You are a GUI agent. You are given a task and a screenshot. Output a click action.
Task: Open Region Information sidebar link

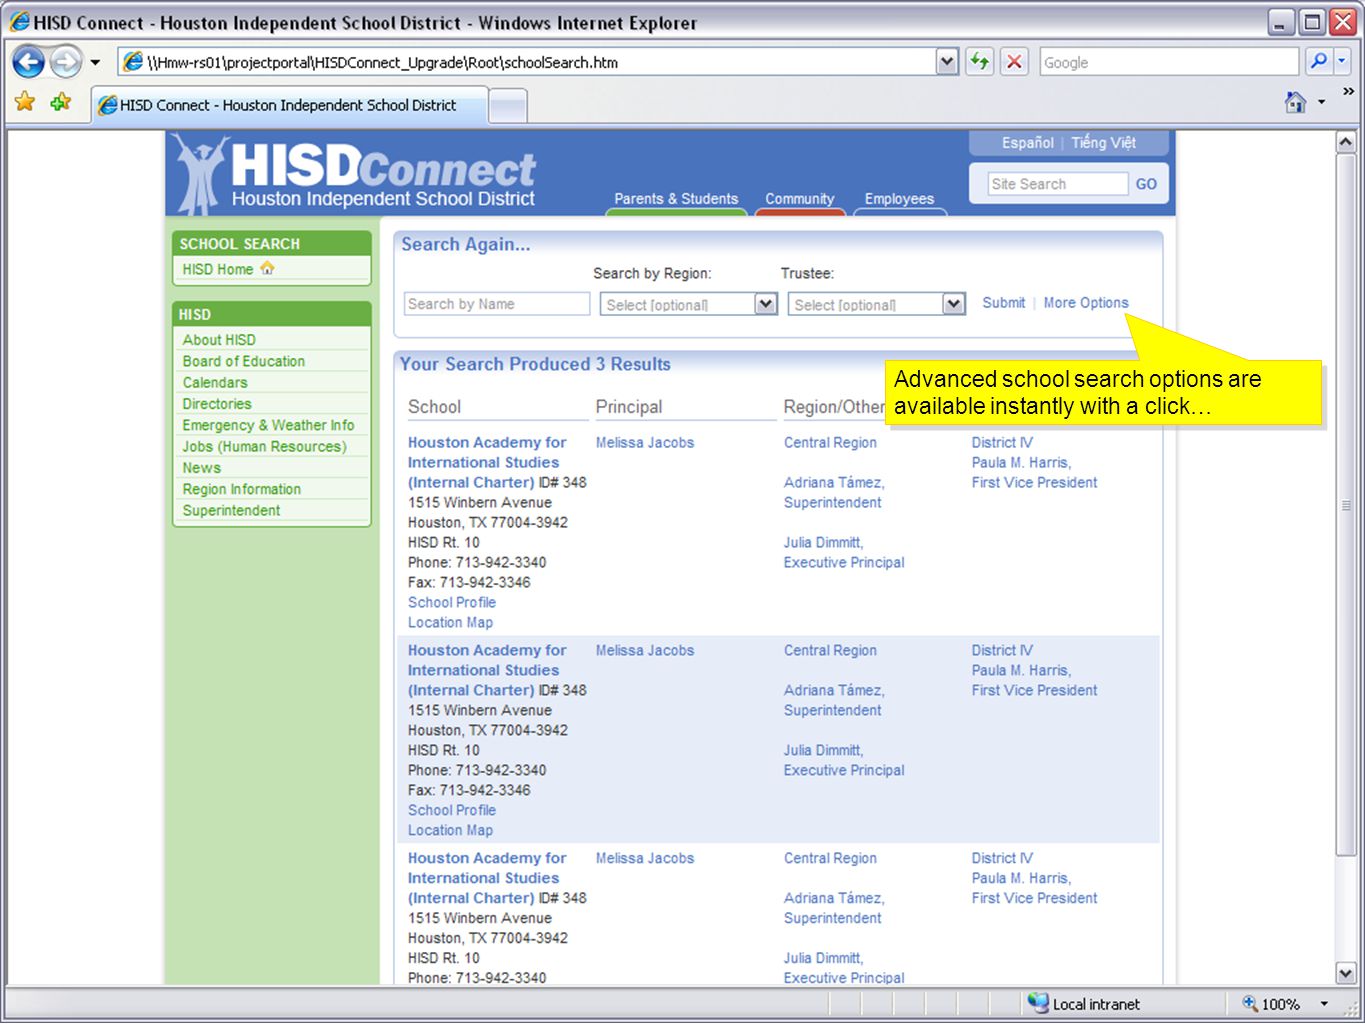pyautogui.click(x=242, y=489)
